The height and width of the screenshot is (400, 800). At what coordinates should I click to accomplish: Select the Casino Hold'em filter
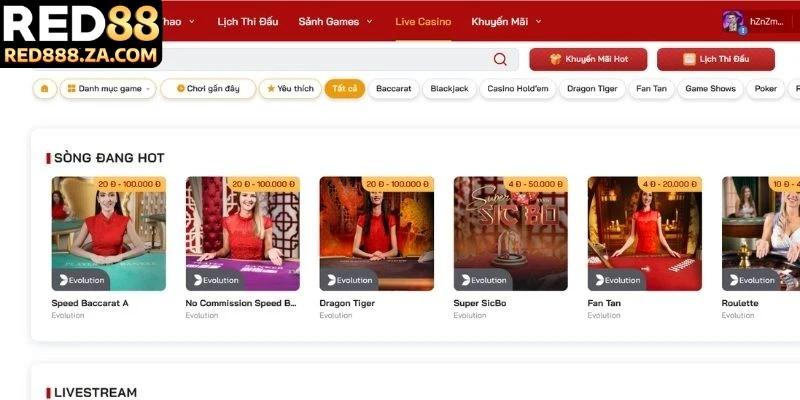coord(518,88)
